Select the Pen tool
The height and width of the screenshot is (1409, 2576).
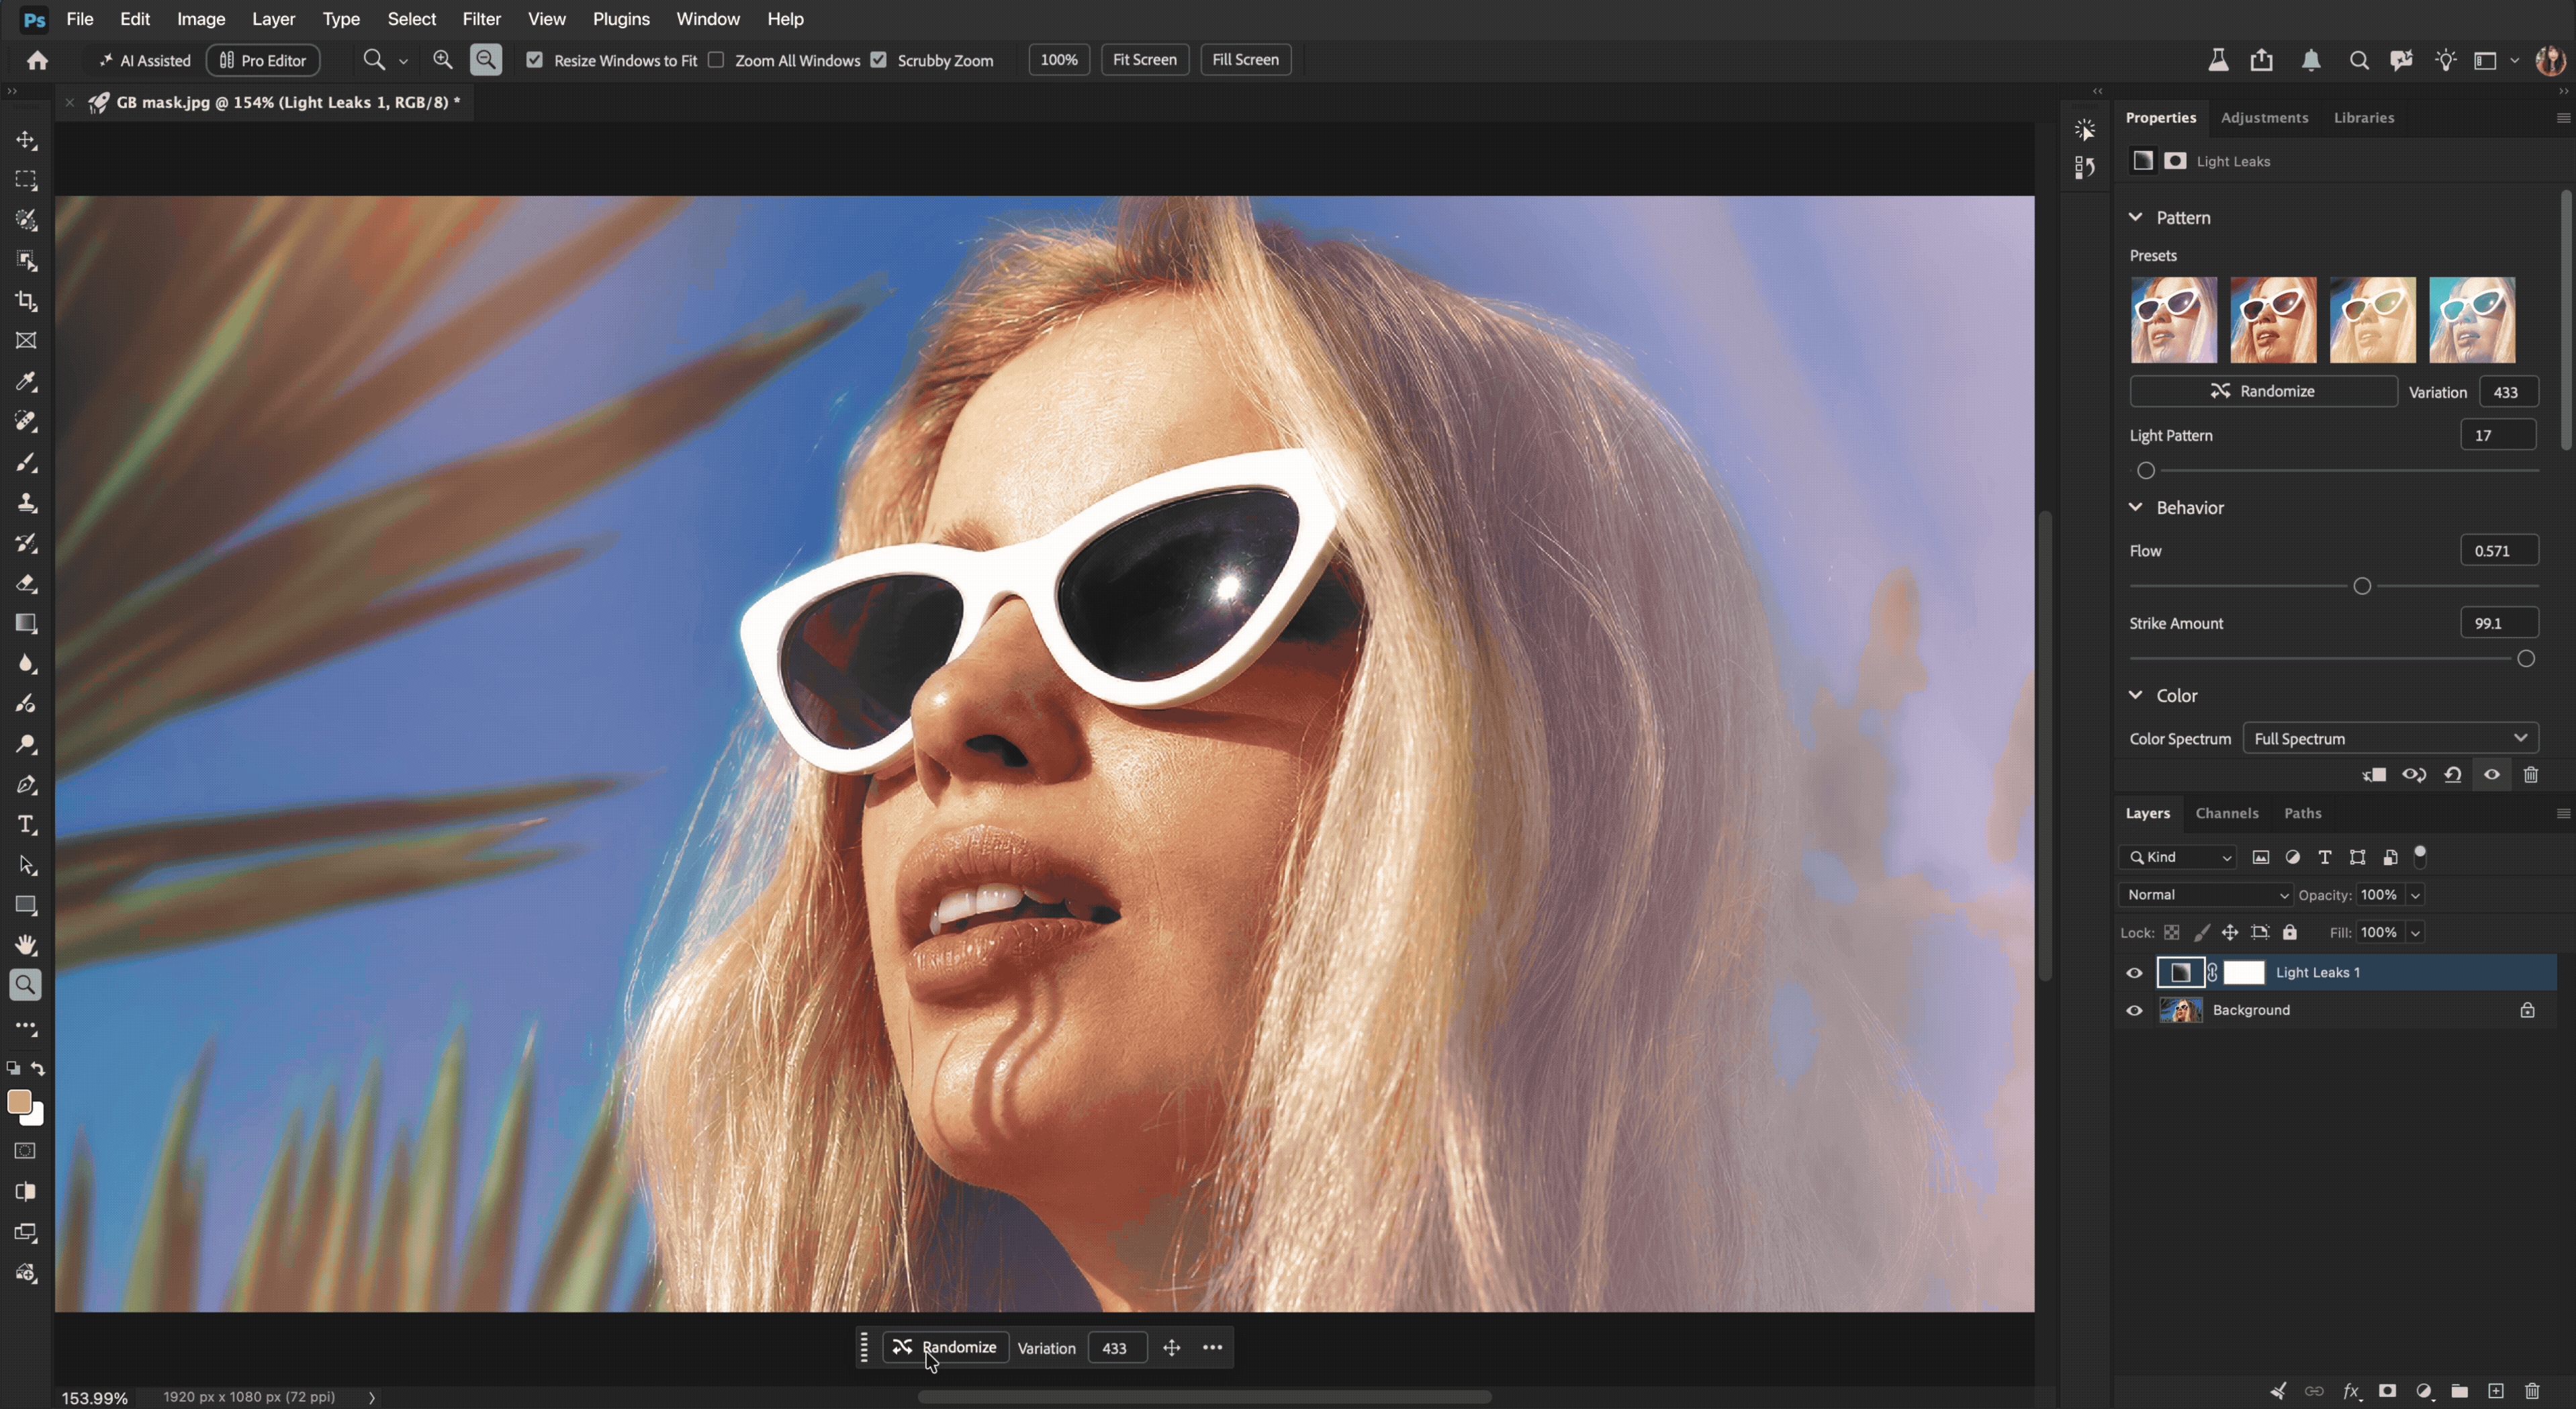point(27,785)
